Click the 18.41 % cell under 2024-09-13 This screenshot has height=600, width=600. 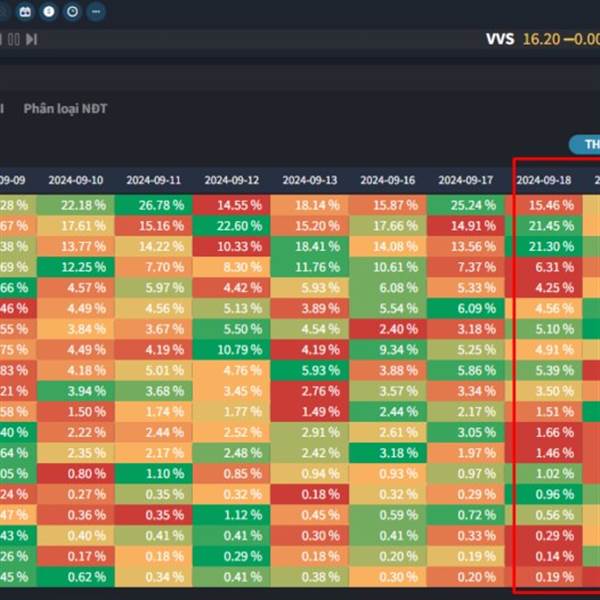tap(310, 246)
